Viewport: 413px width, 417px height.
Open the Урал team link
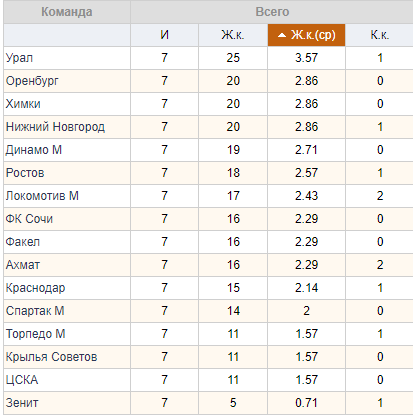(19, 58)
